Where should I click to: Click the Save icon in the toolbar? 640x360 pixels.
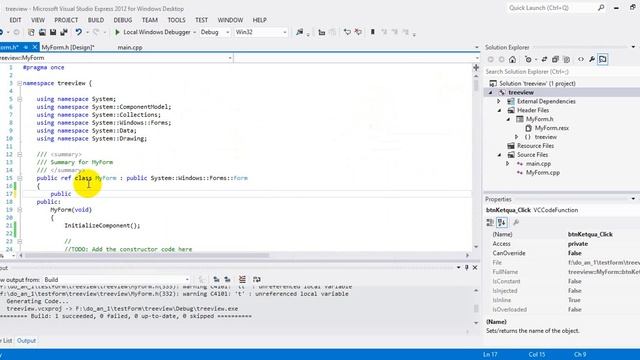pos(53,32)
